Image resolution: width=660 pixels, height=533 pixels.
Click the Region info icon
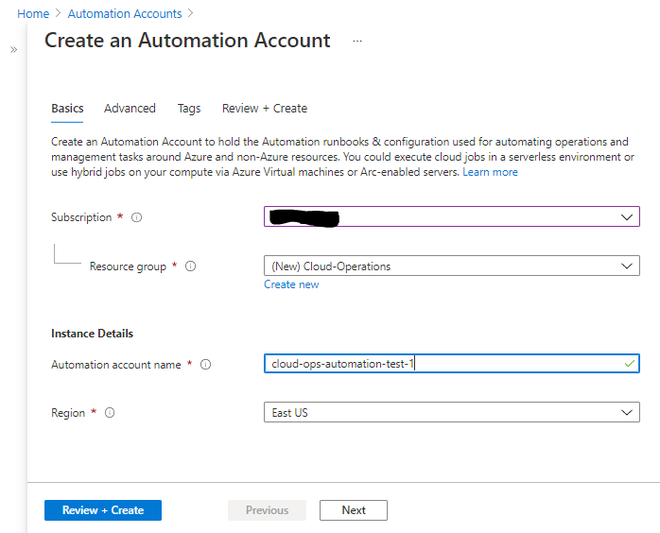110,413
